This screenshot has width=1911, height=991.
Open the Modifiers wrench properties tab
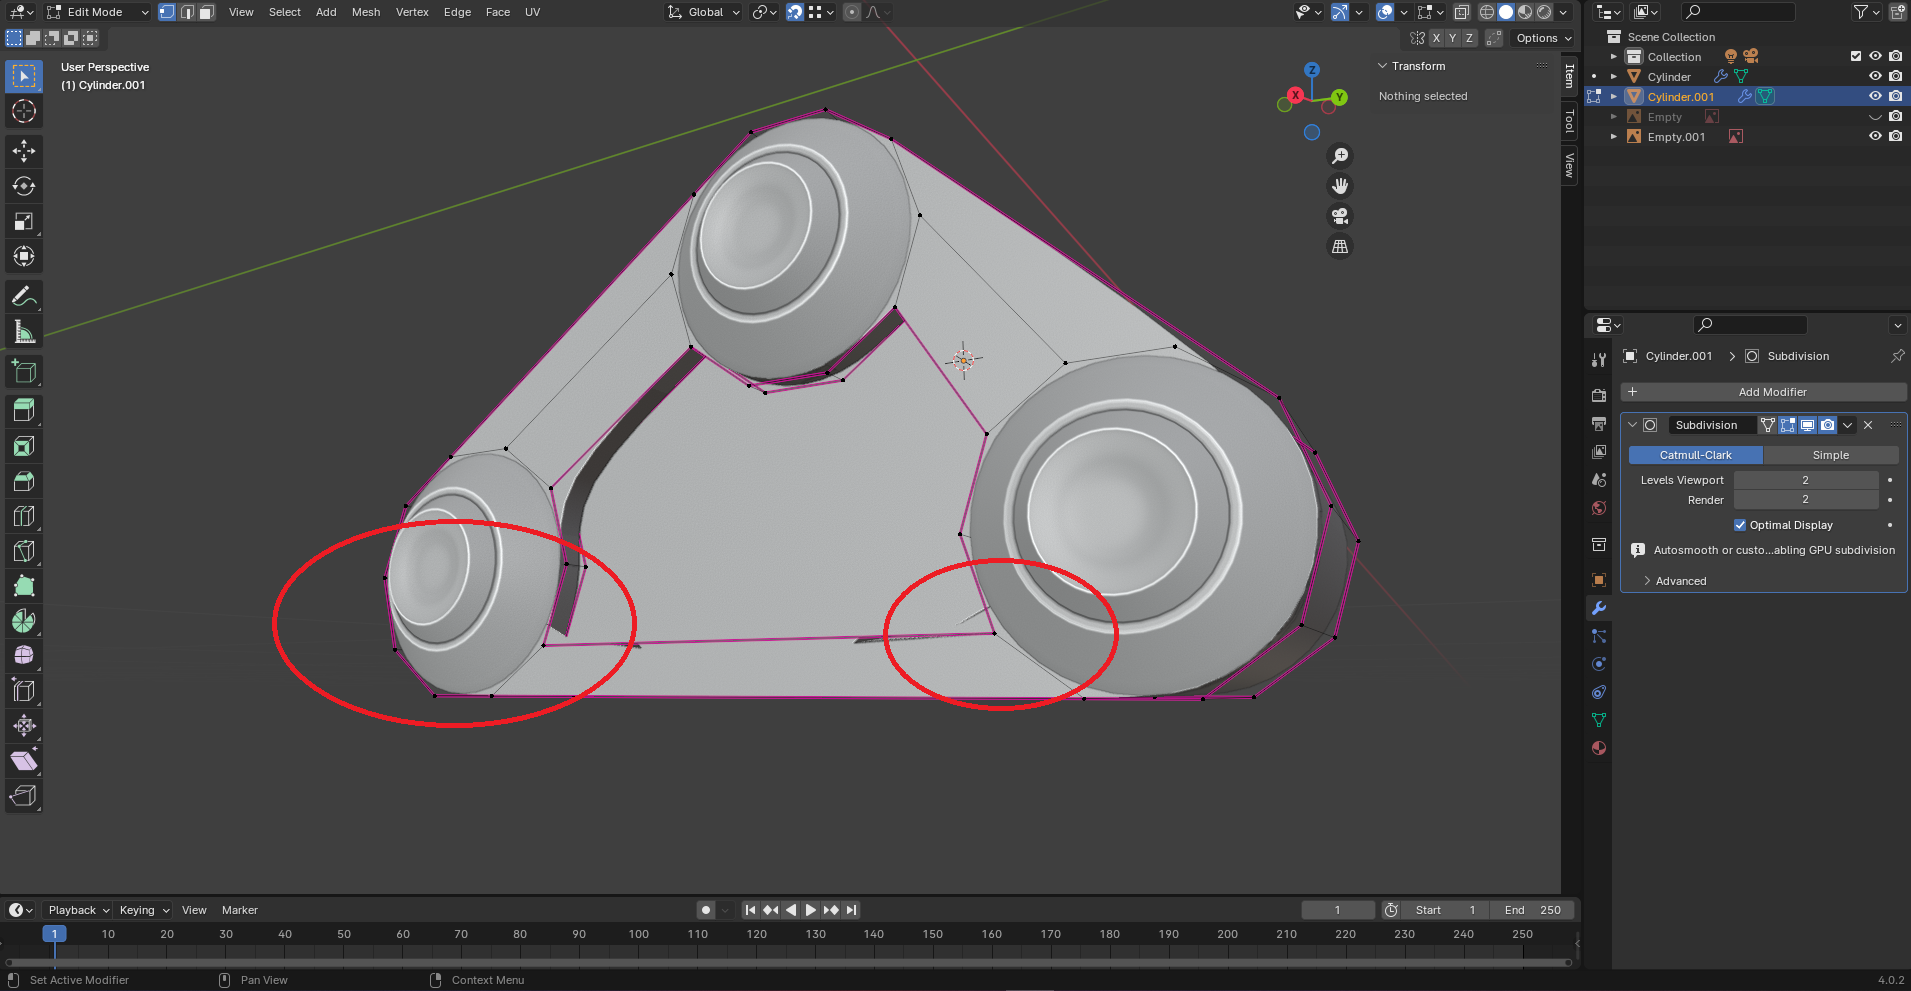click(x=1599, y=608)
